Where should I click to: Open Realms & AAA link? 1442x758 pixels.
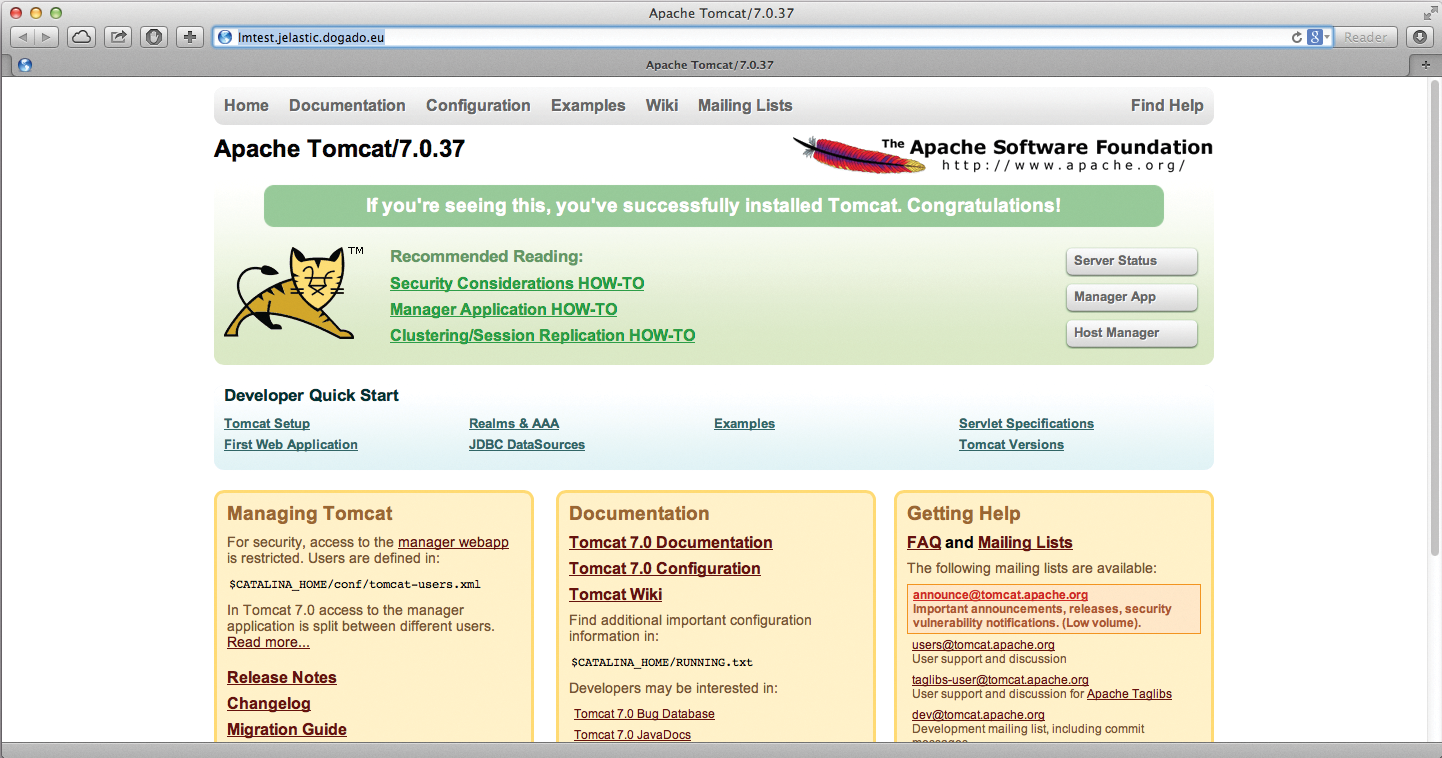(x=514, y=423)
